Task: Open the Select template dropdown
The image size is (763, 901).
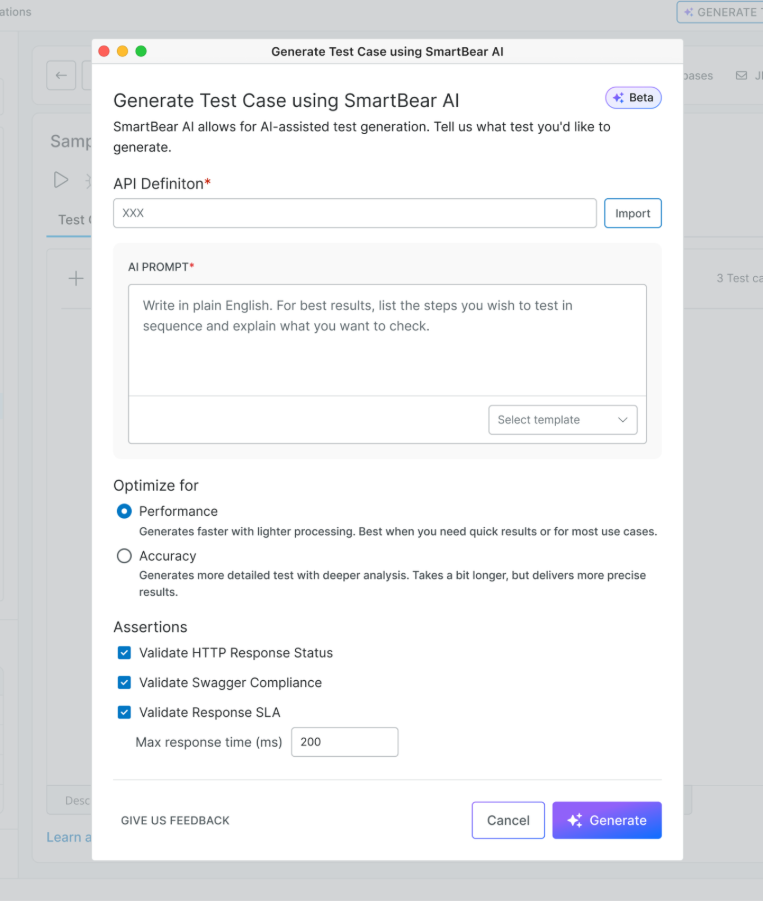Action: pos(563,420)
